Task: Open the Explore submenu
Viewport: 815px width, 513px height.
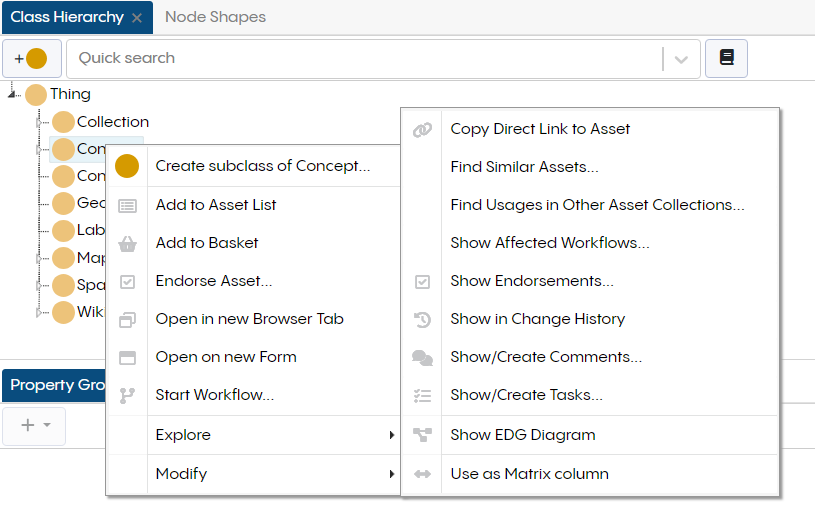Action: (x=254, y=435)
